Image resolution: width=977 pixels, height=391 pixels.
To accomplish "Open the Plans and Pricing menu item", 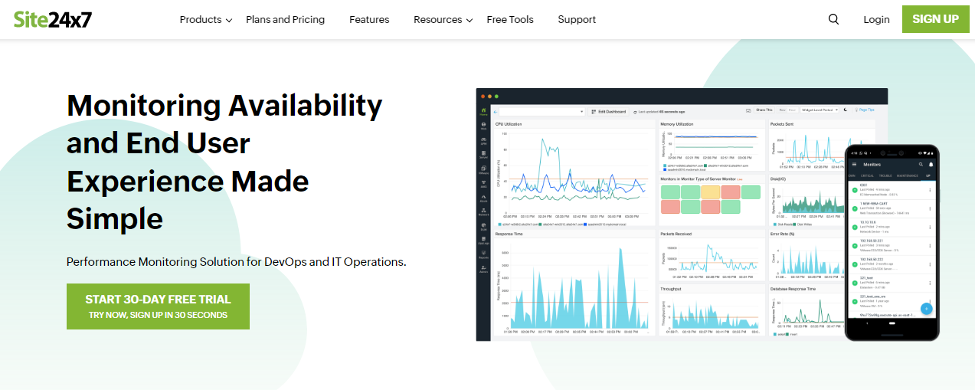I will [285, 19].
